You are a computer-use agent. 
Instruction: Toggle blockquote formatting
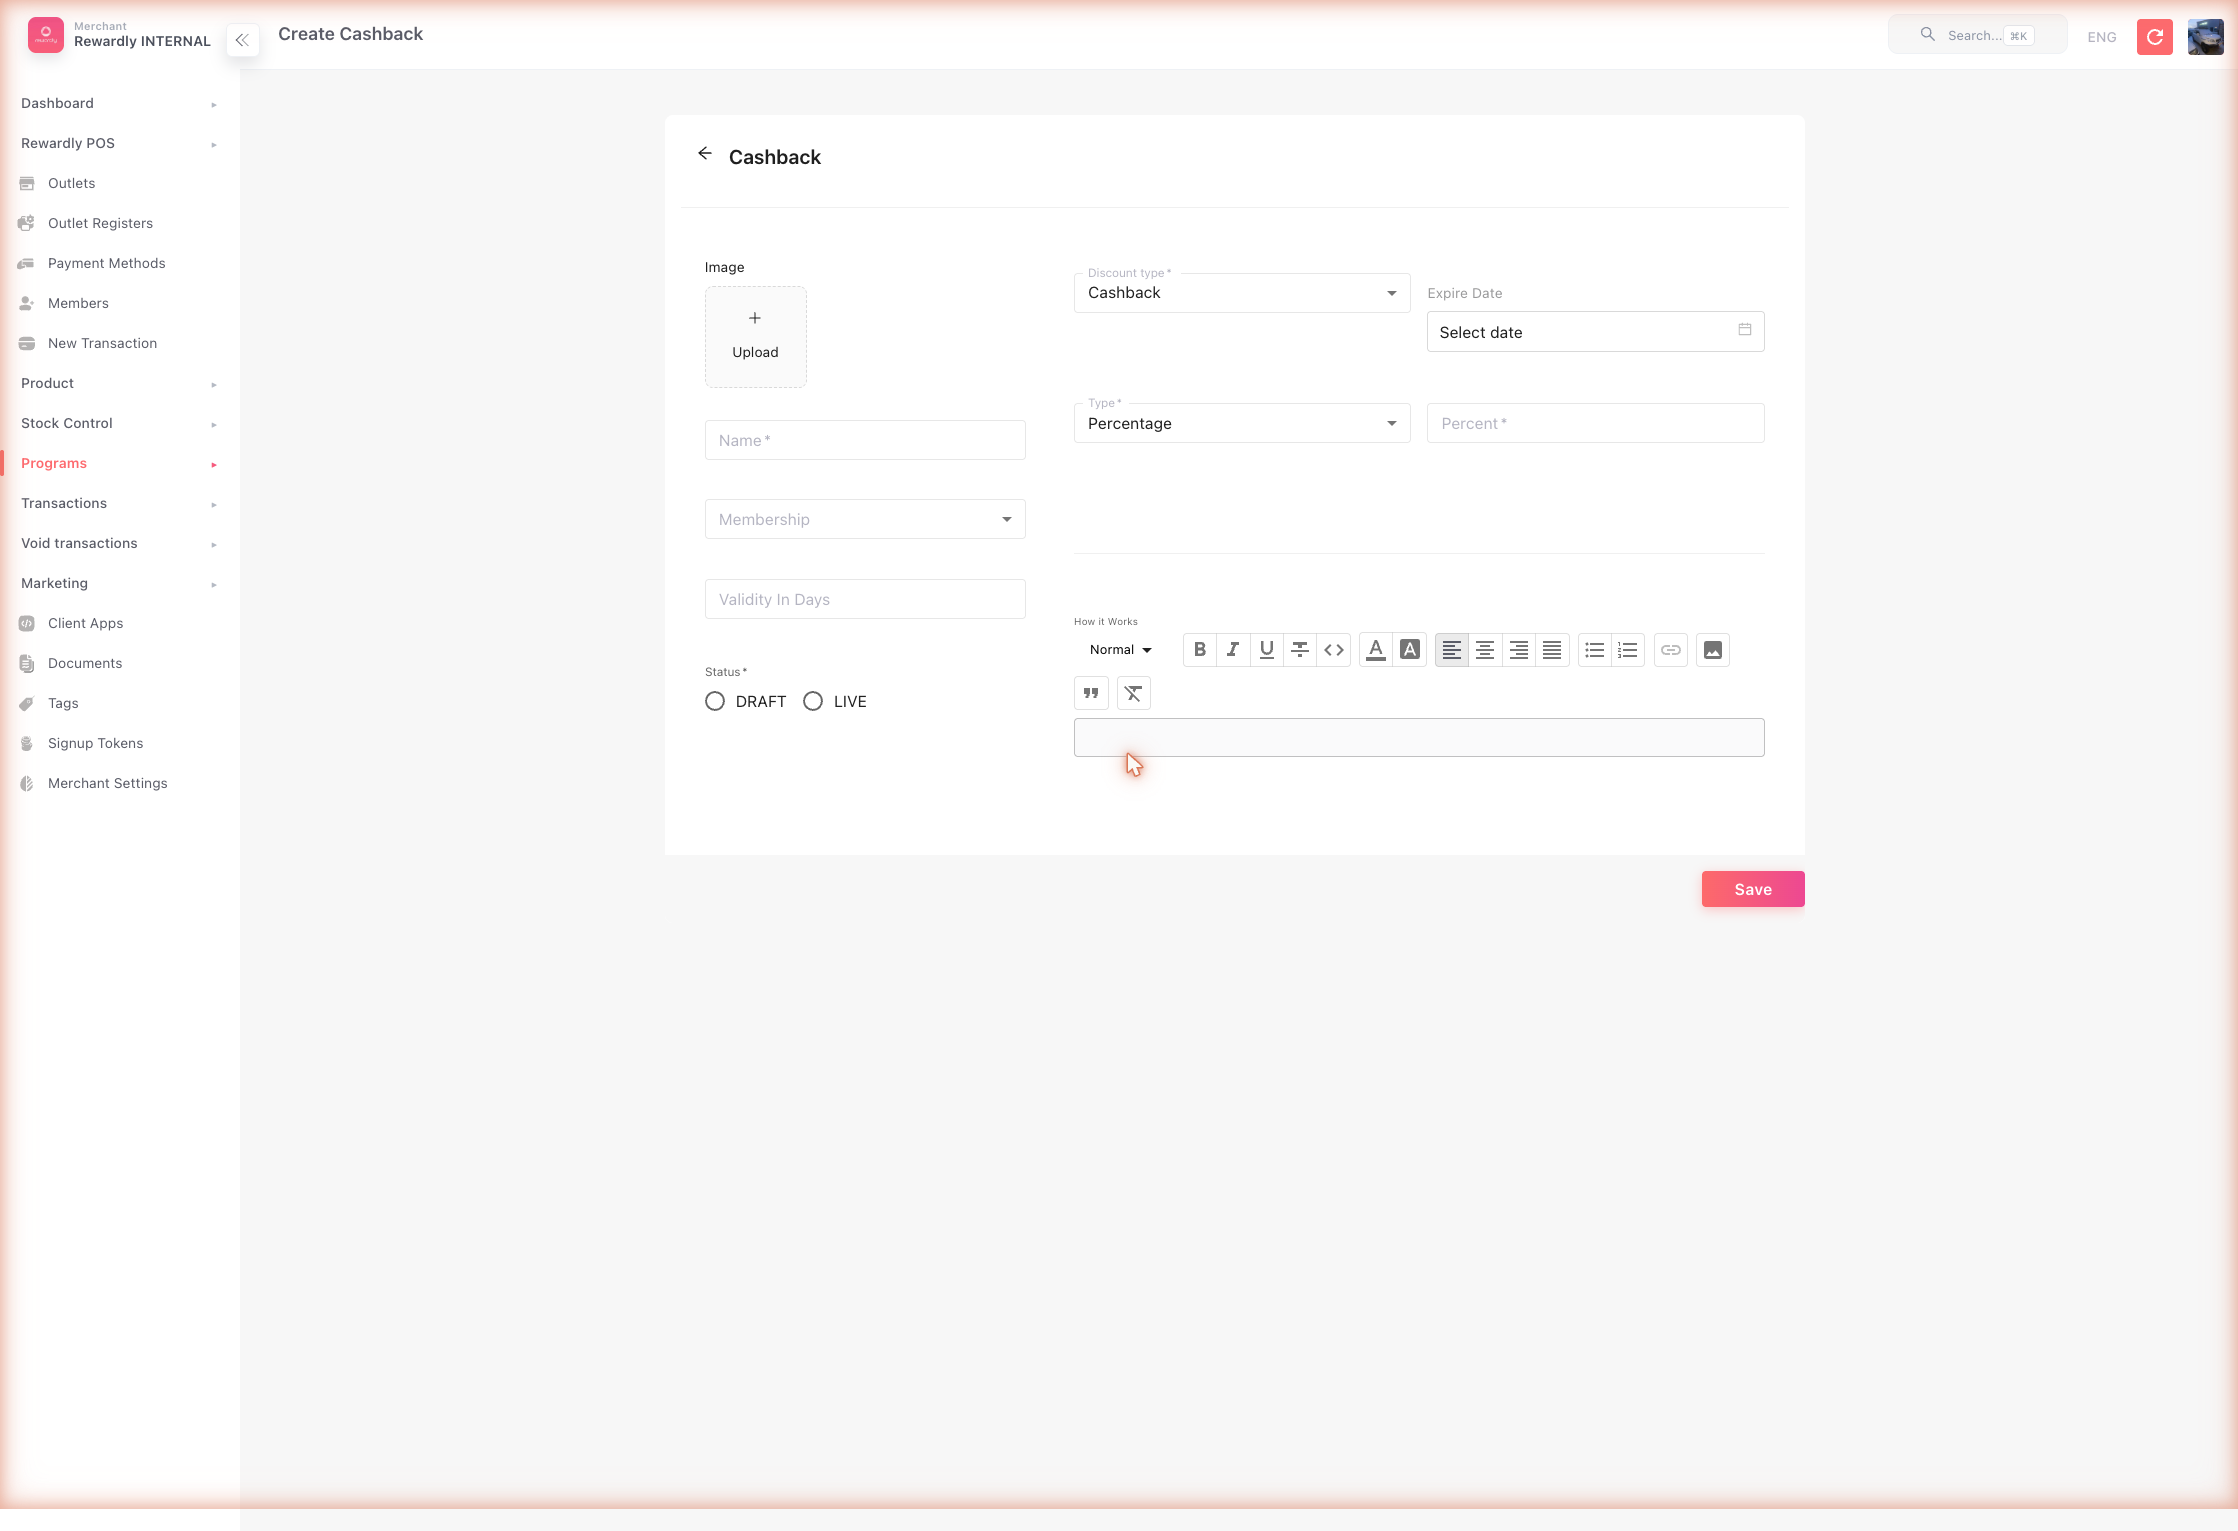click(x=1091, y=693)
